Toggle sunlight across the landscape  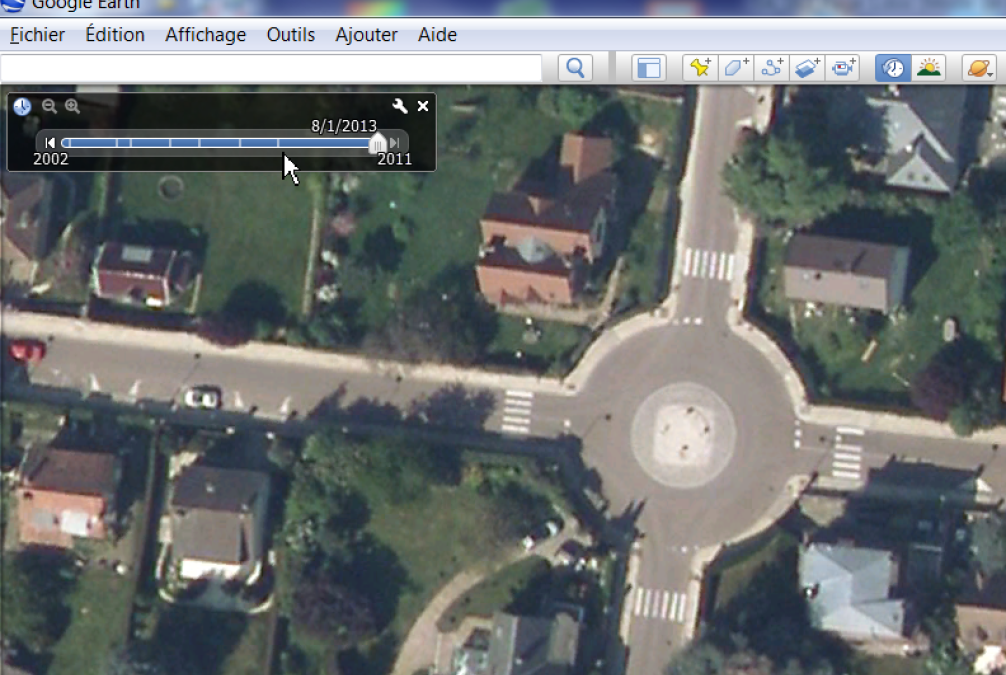[x=929, y=68]
